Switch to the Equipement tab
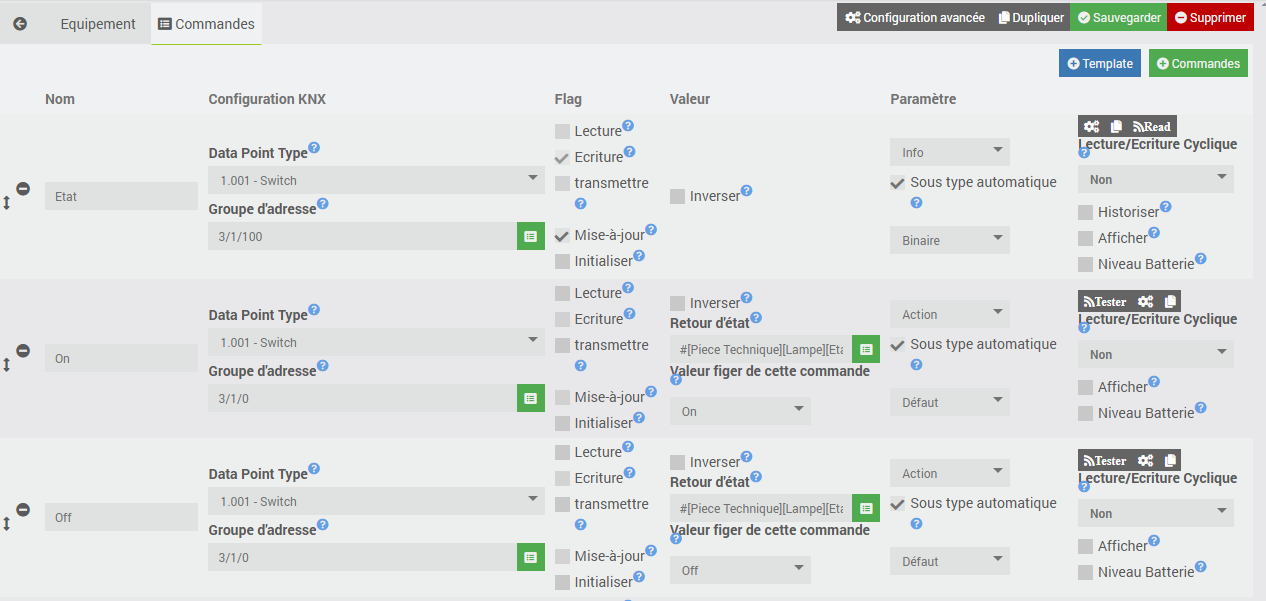This screenshot has width=1266, height=601. [98, 23]
